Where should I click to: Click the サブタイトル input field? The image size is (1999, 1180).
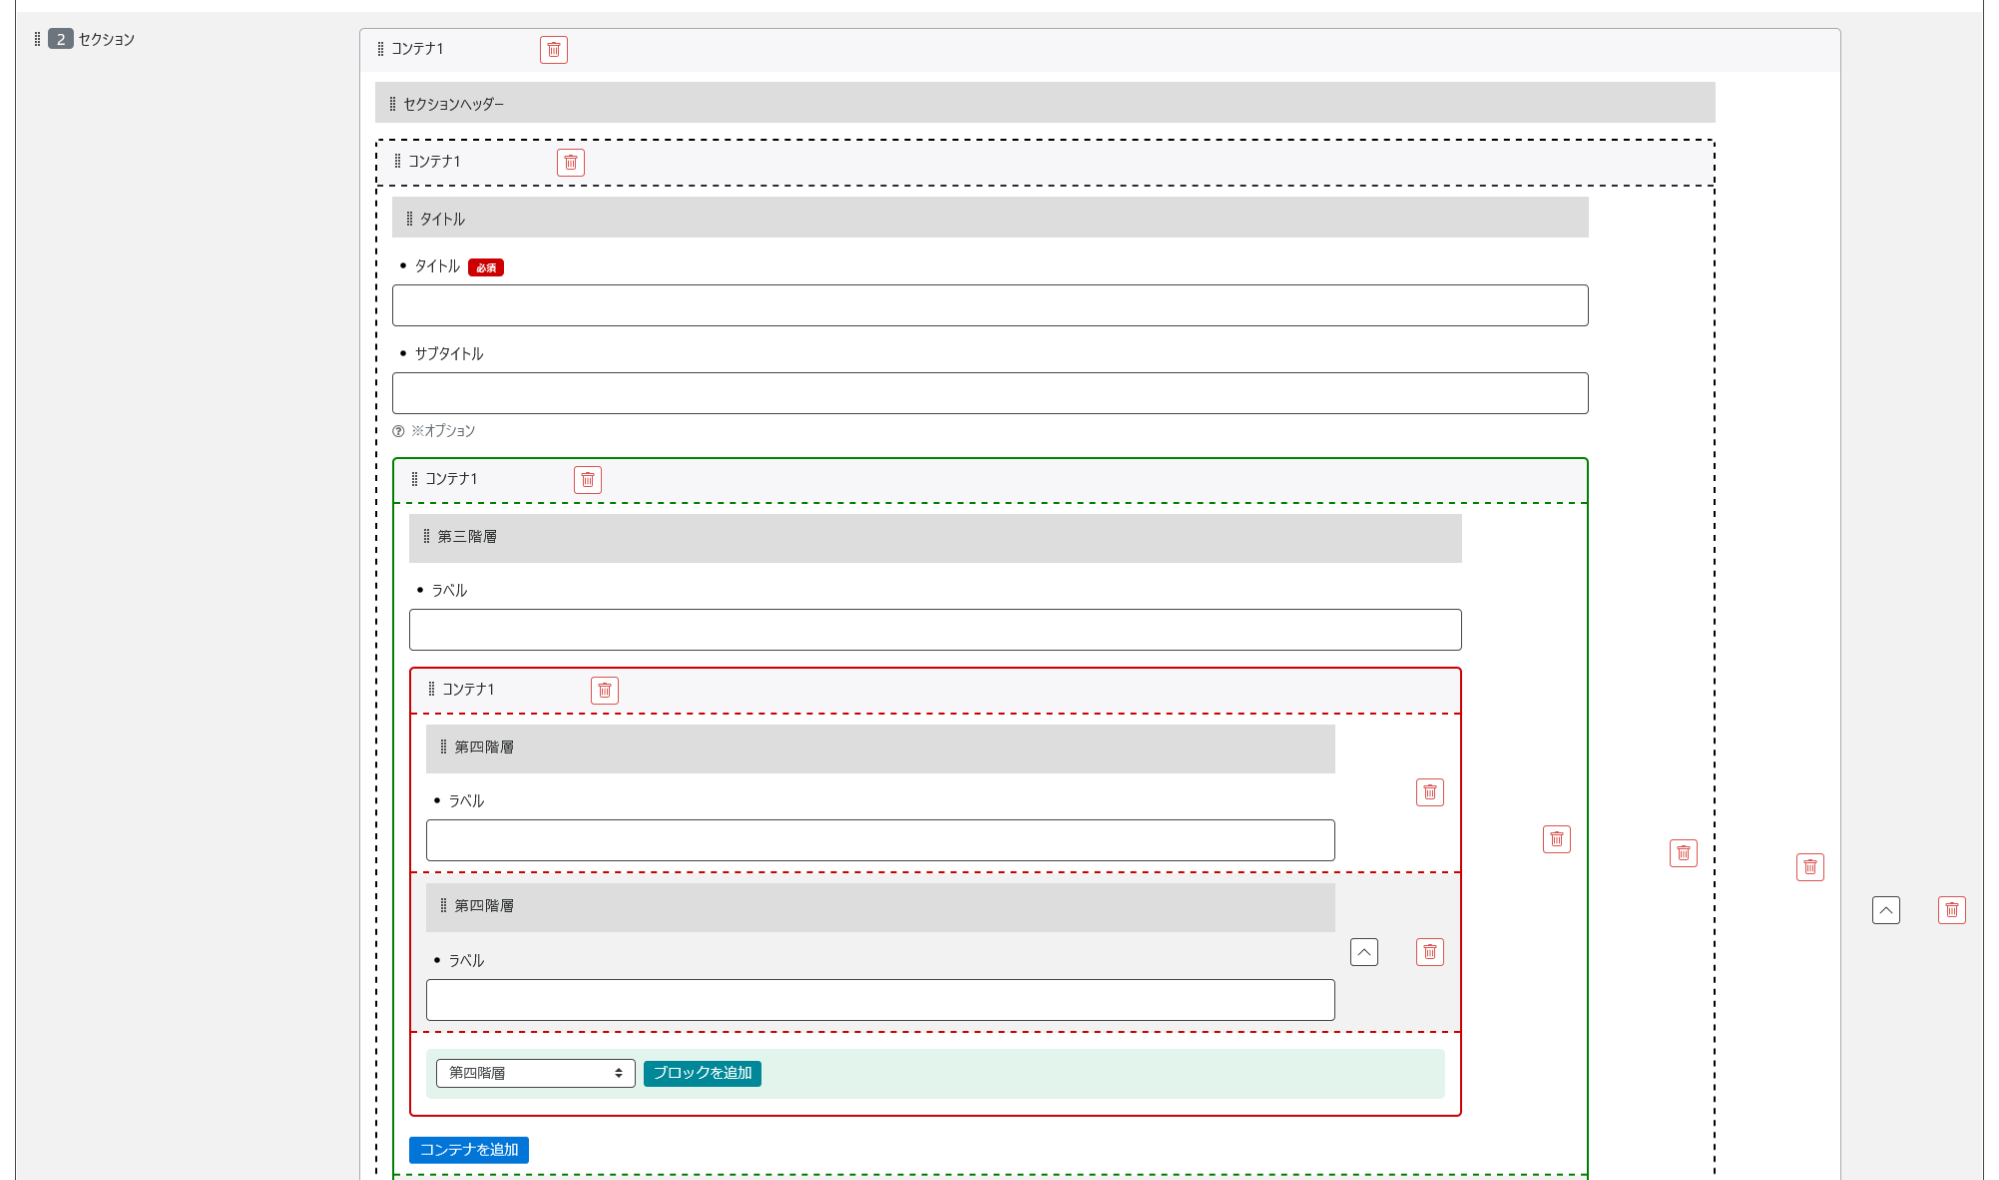pyautogui.click(x=989, y=394)
